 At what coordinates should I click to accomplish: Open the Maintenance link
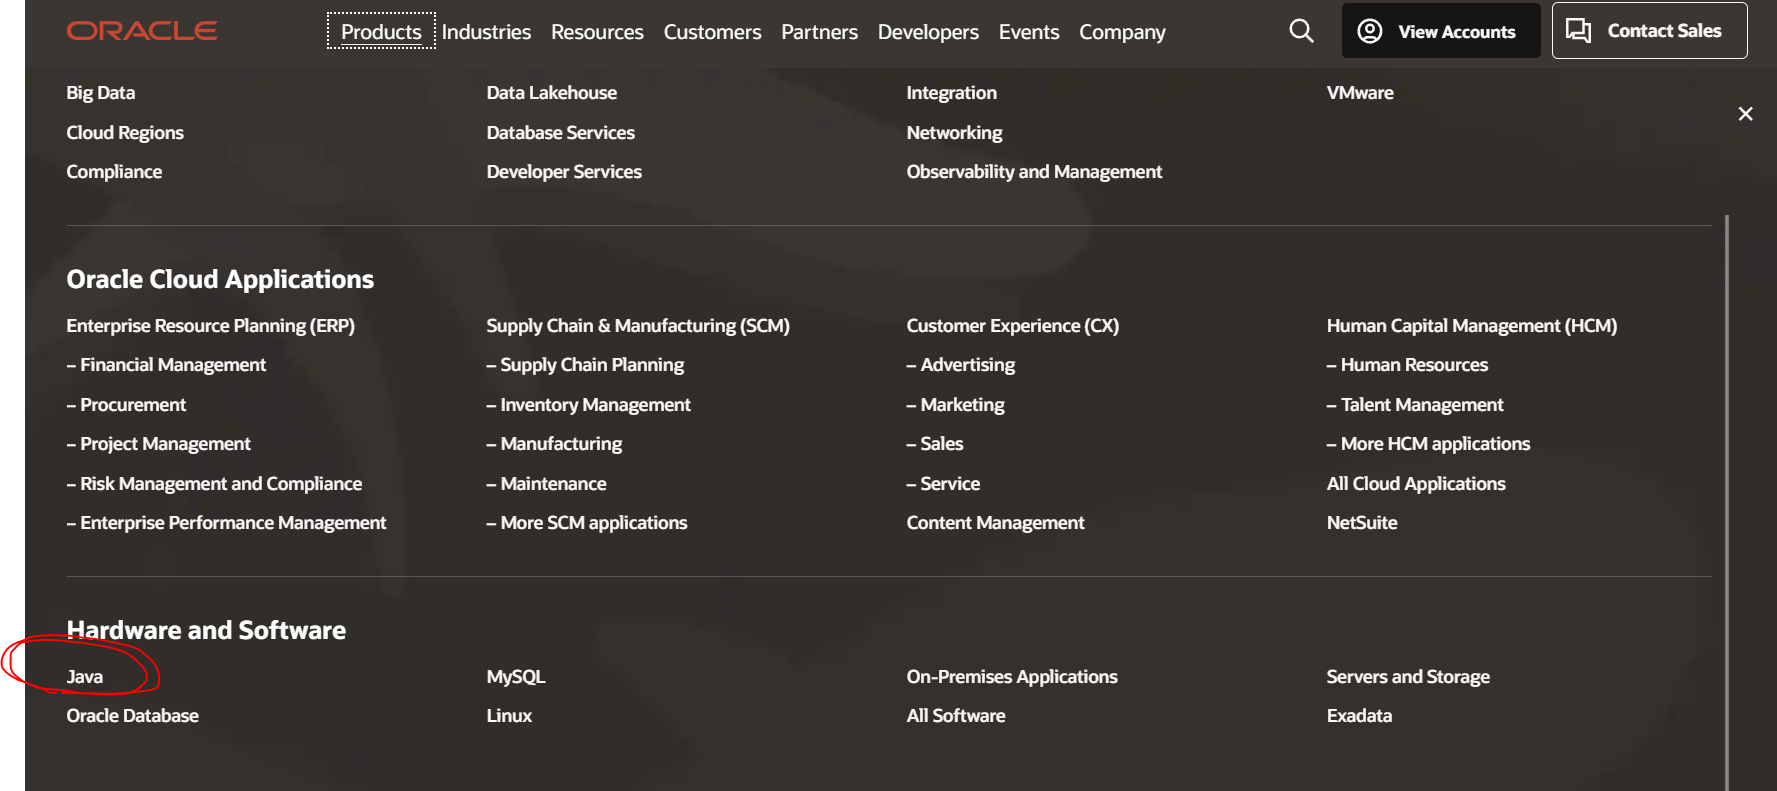pos(546,484)
